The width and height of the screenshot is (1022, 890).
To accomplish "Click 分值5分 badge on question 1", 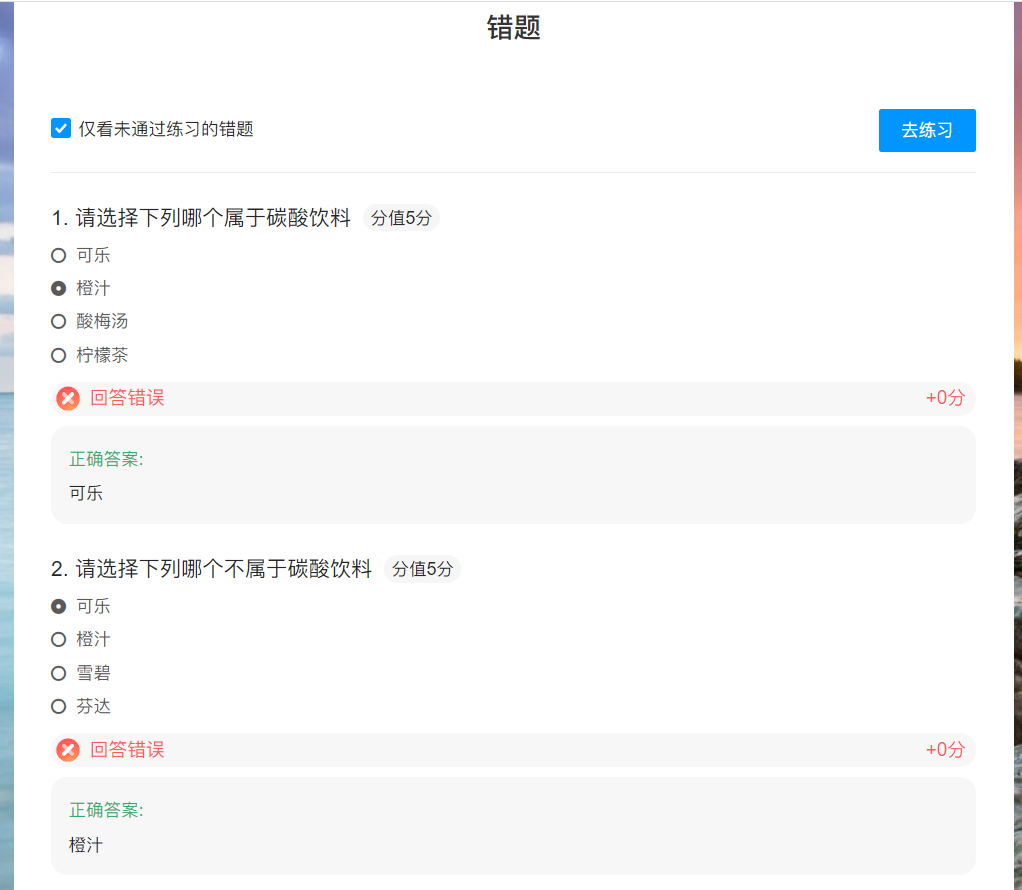I will pyautogui.click(x=402, y=218).
